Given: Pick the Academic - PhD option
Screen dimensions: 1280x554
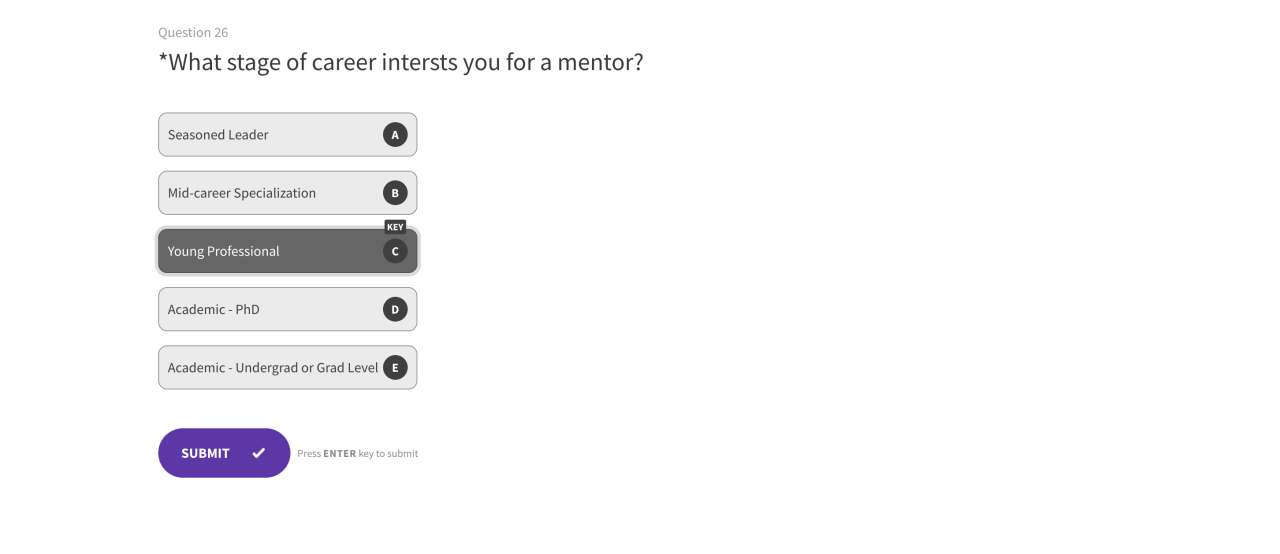Looking at the screenshot, I should point(287,310).
